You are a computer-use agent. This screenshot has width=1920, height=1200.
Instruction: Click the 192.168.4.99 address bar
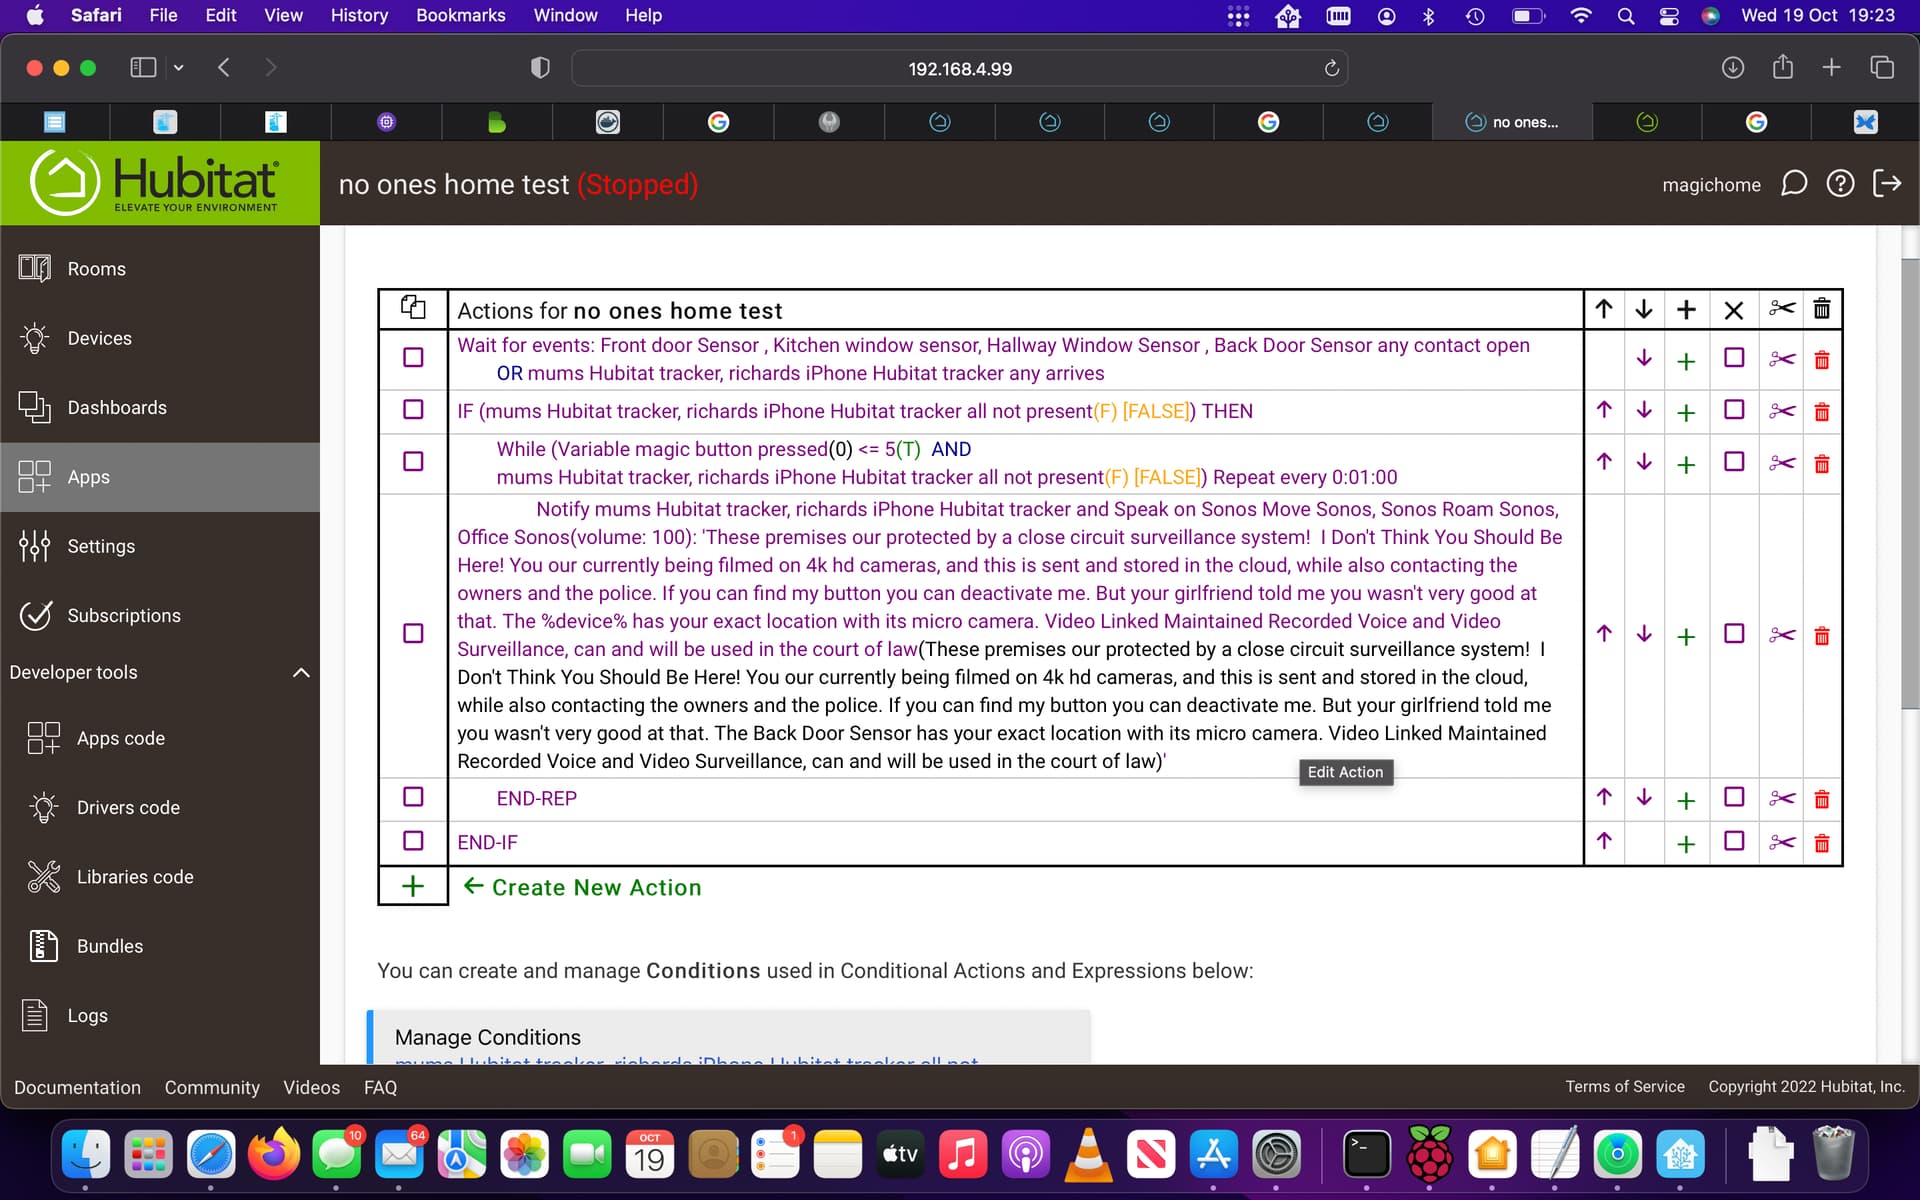959,69
